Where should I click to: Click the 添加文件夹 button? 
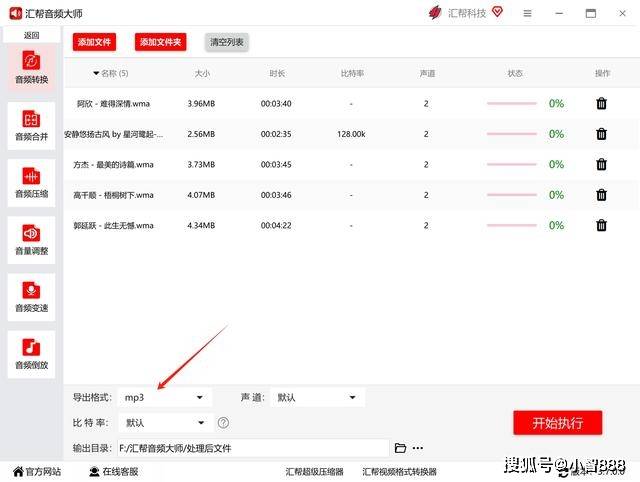(160, 42)
